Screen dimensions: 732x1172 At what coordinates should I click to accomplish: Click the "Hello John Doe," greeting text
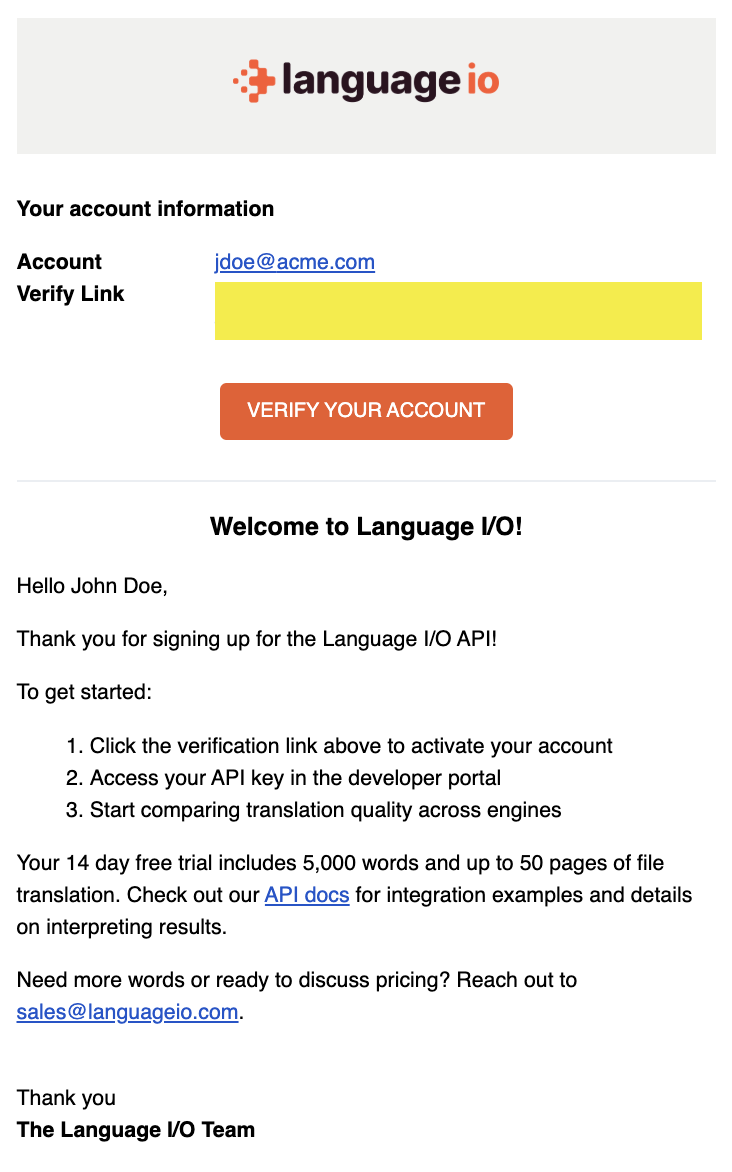click(92, 586)
